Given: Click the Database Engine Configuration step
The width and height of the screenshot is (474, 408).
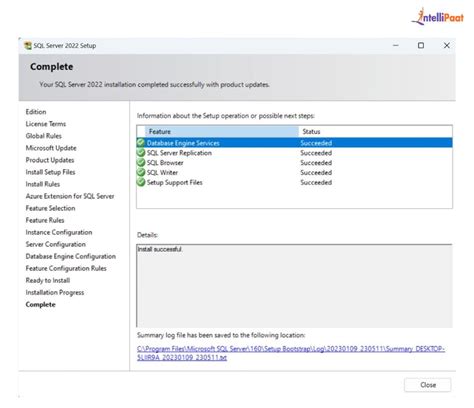Looking at the screenshot, I should [71, 256].
